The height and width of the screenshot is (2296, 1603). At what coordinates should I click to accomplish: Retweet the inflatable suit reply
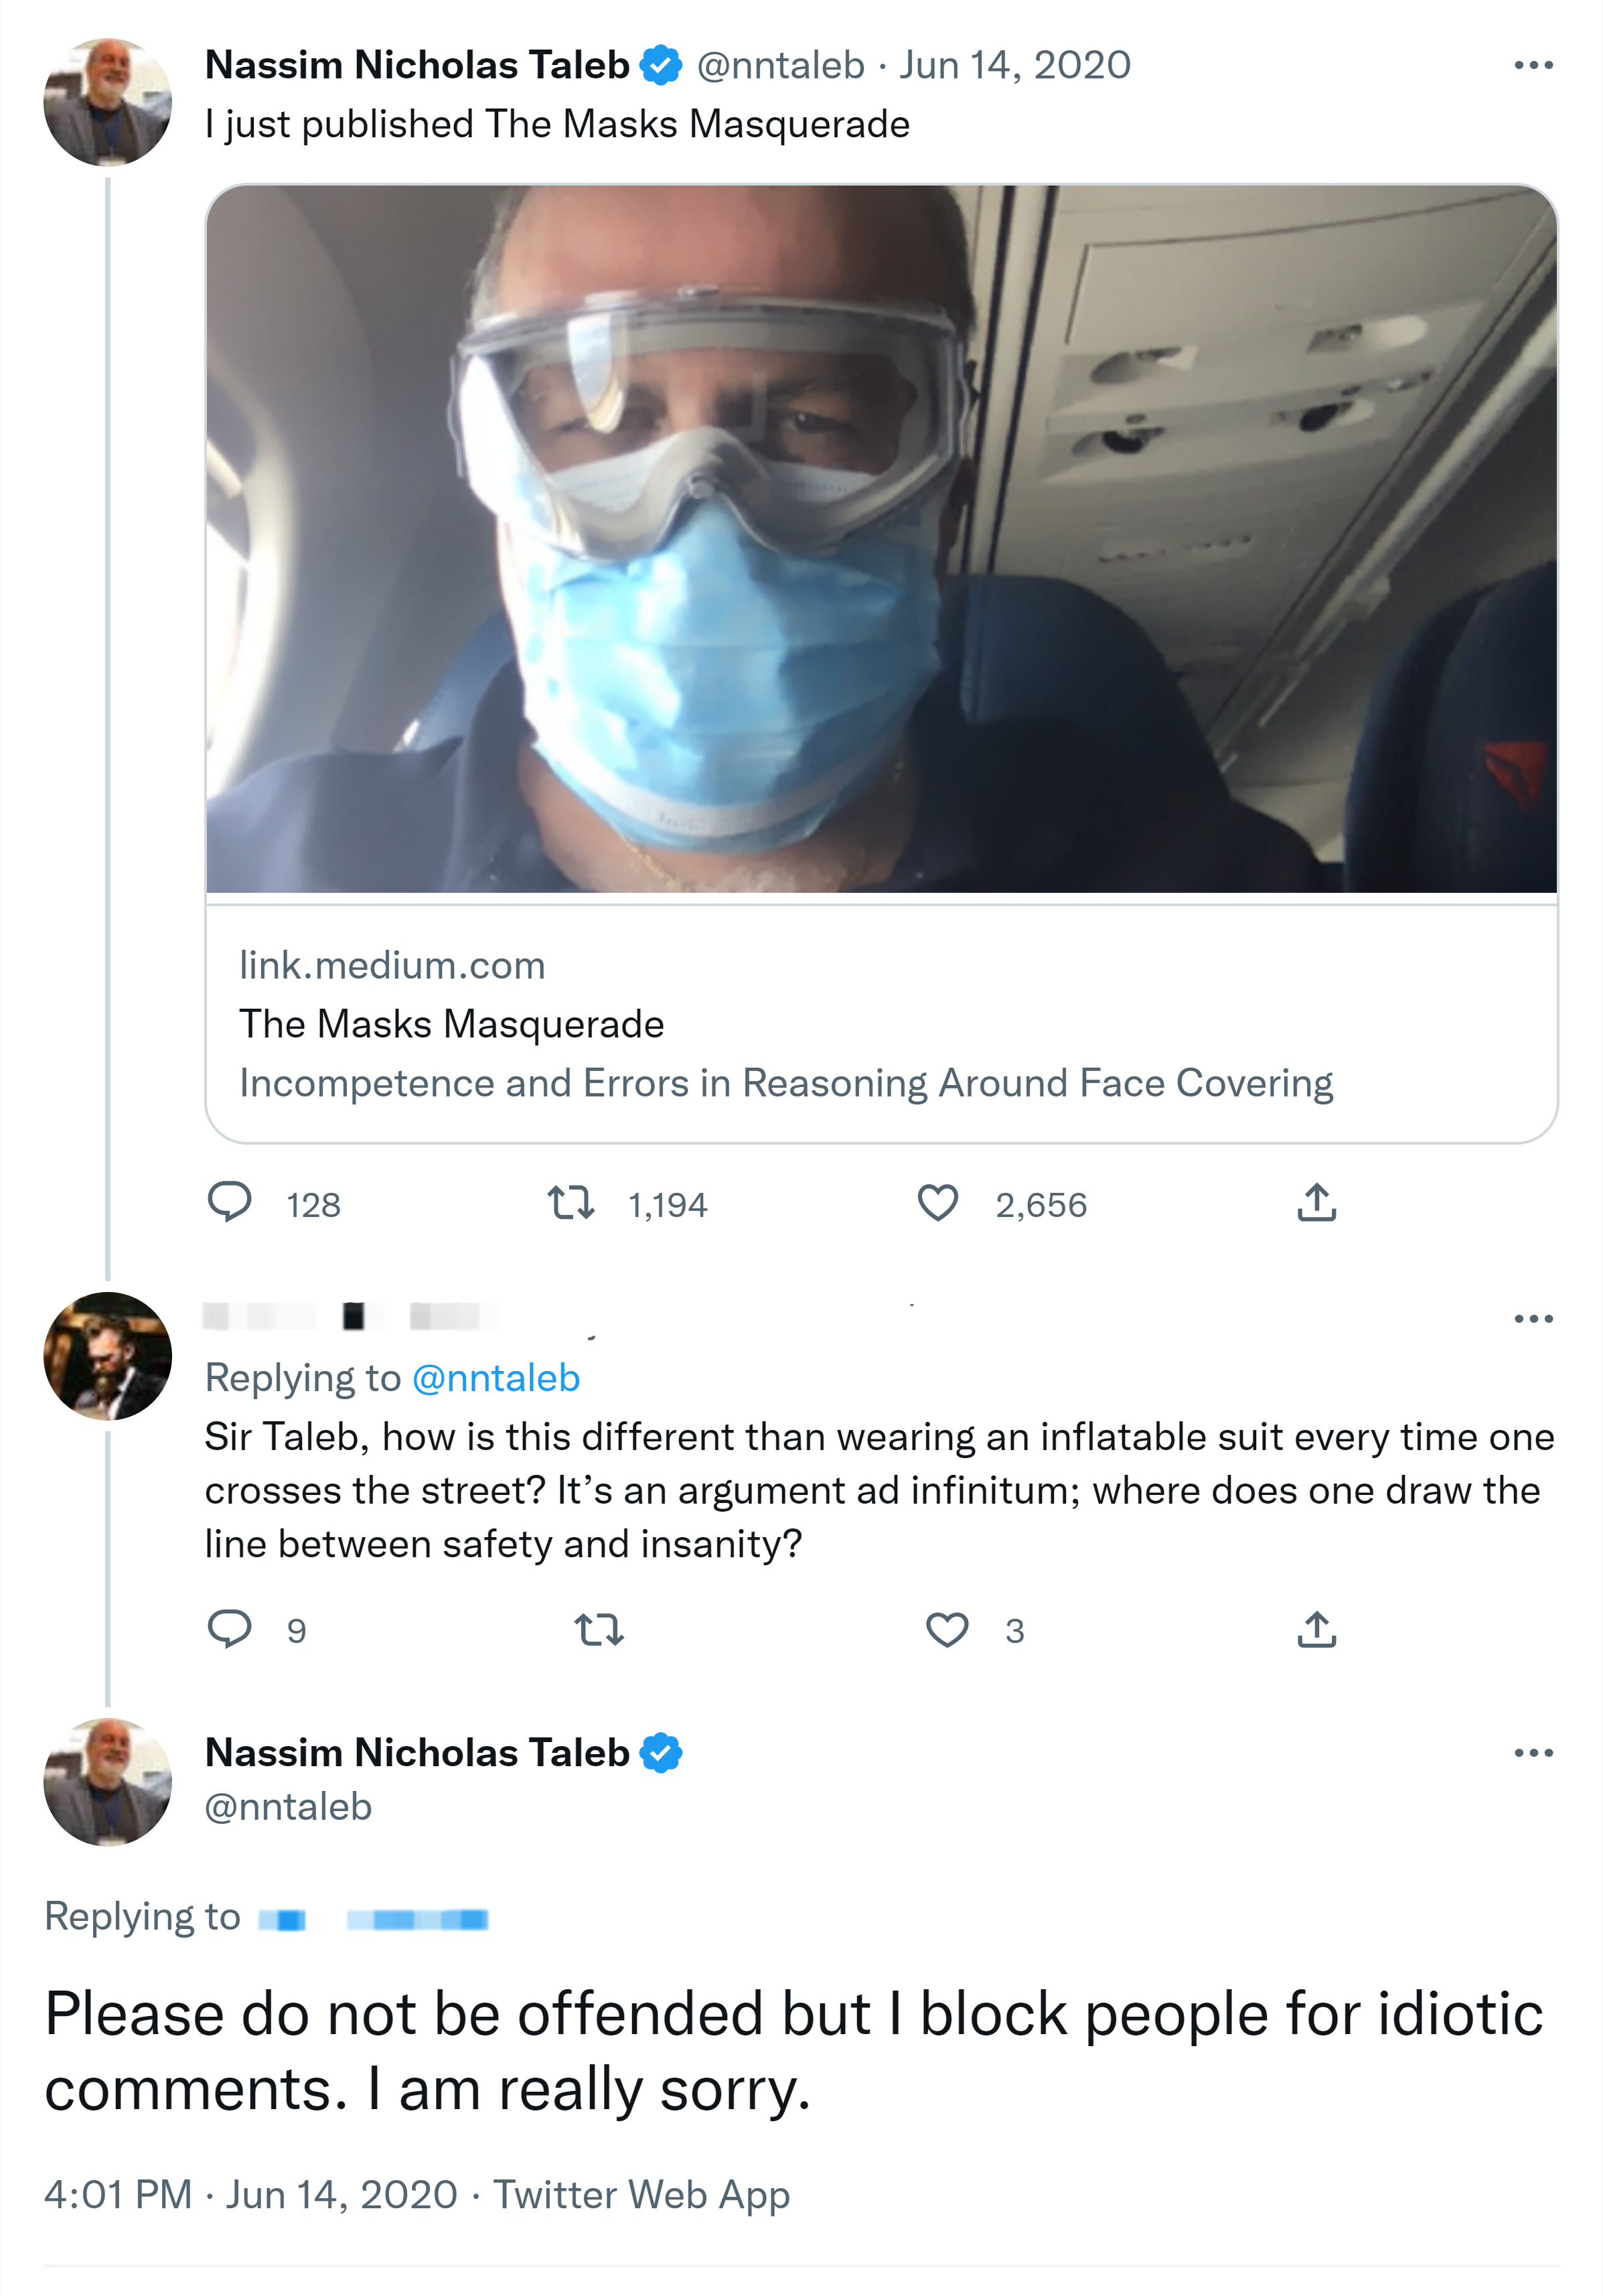click(599, 1630)
